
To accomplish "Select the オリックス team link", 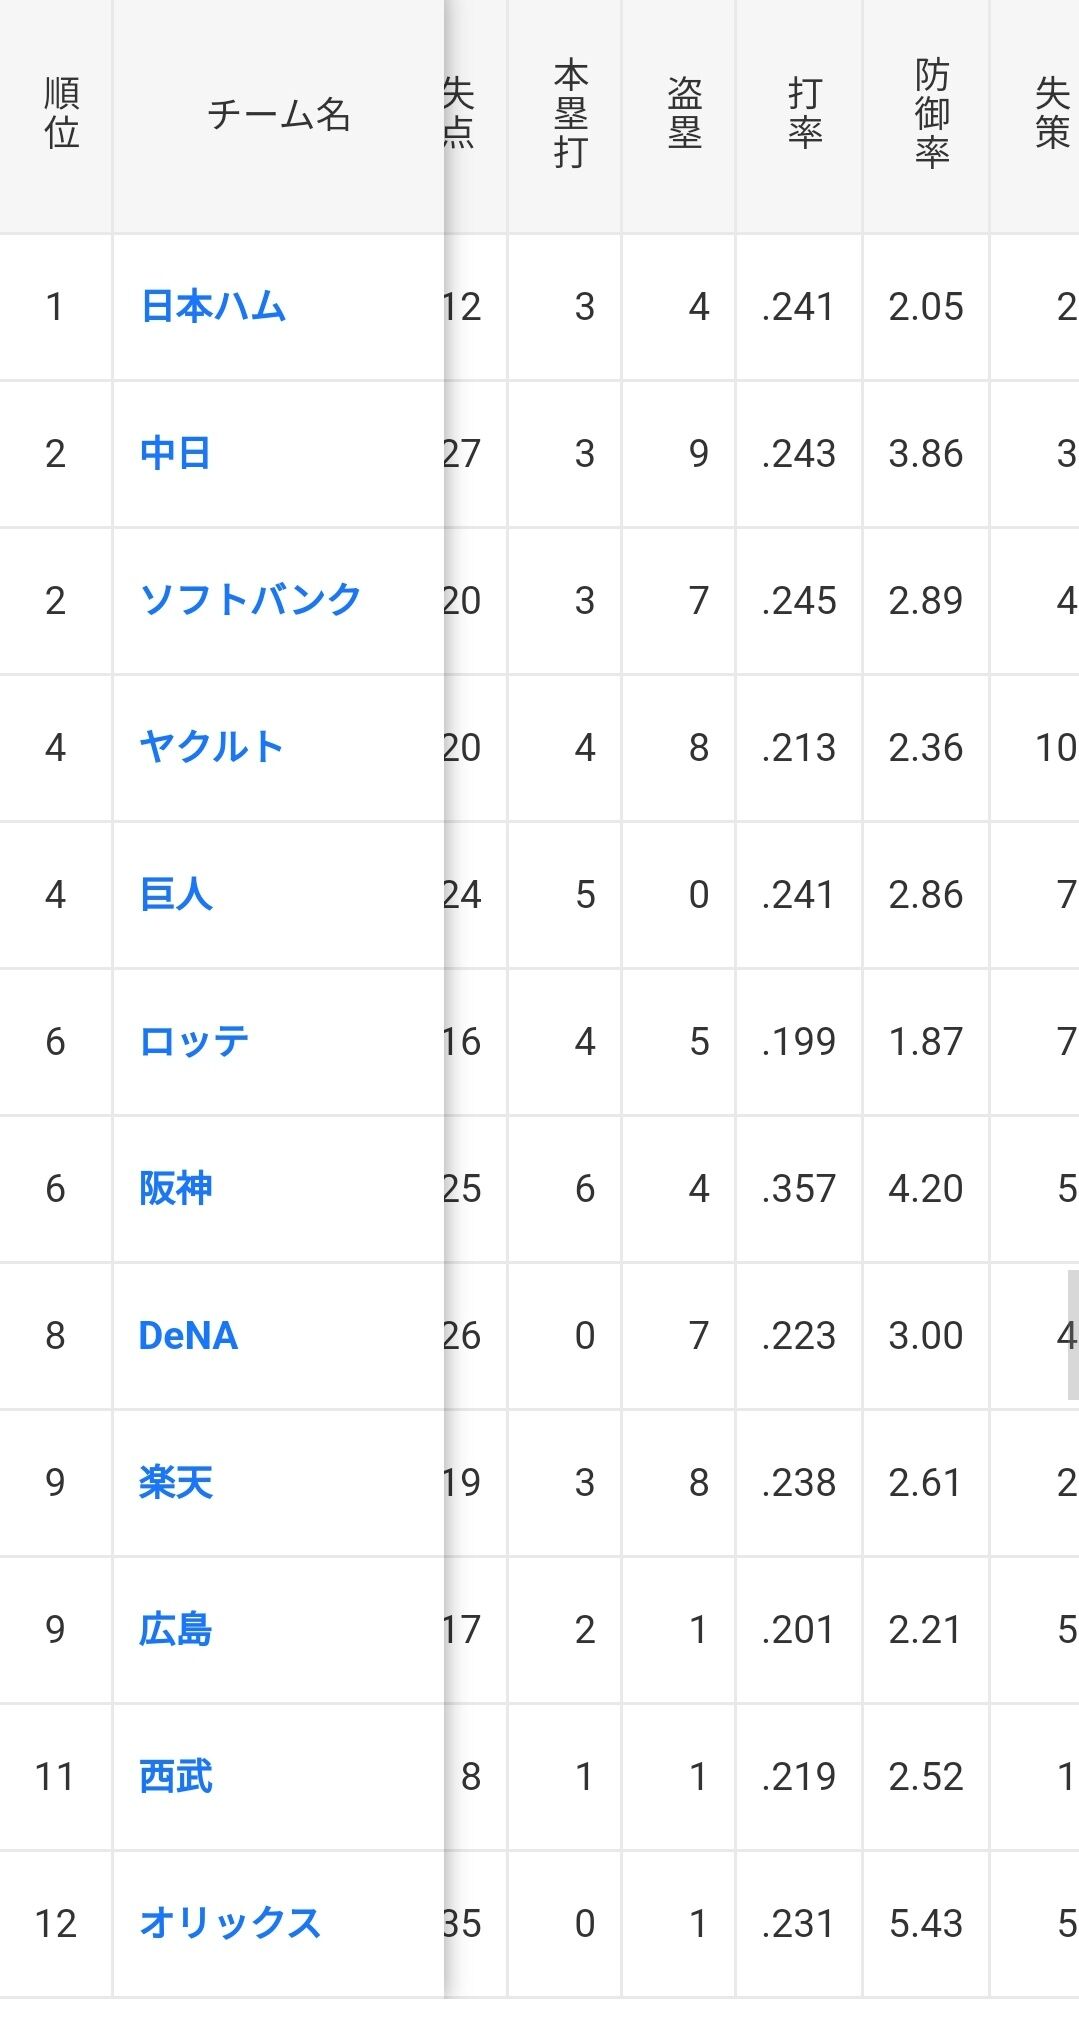I will tap(230, 1923).
